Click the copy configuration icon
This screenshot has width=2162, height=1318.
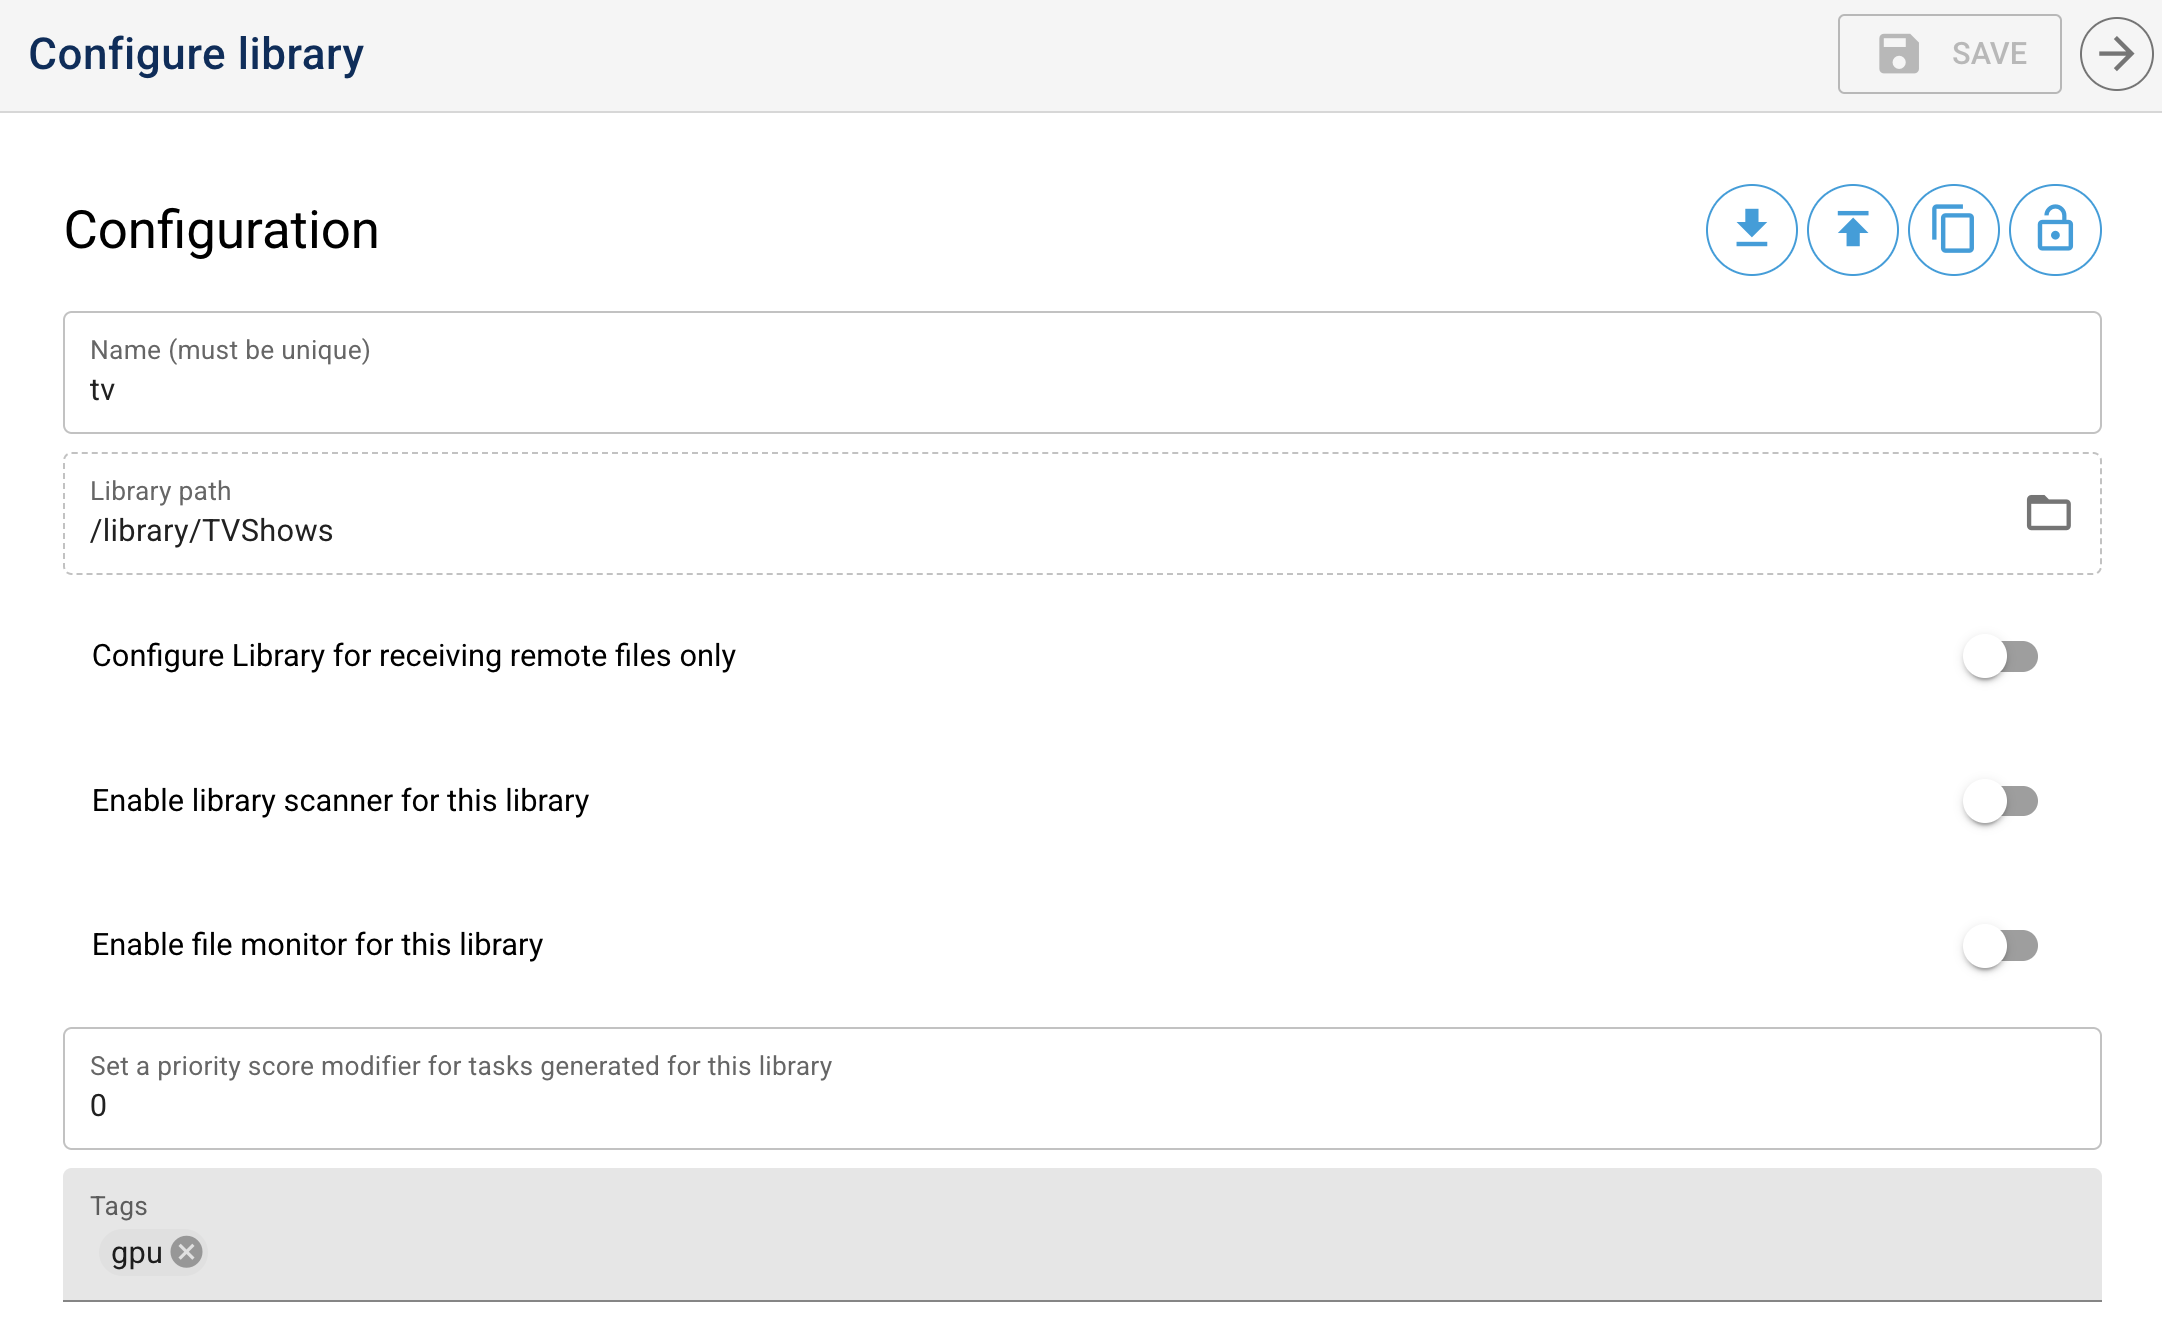[1953, 230]
